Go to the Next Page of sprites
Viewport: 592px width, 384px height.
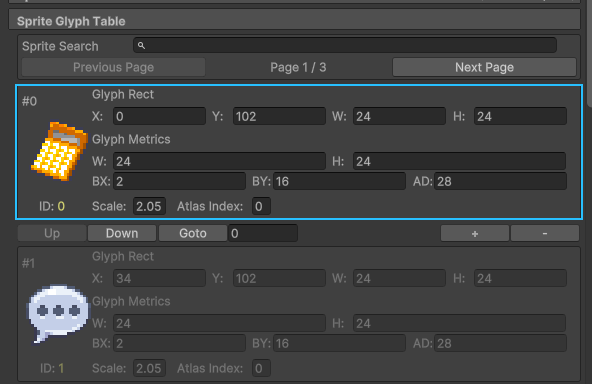(x=484, y=67)
